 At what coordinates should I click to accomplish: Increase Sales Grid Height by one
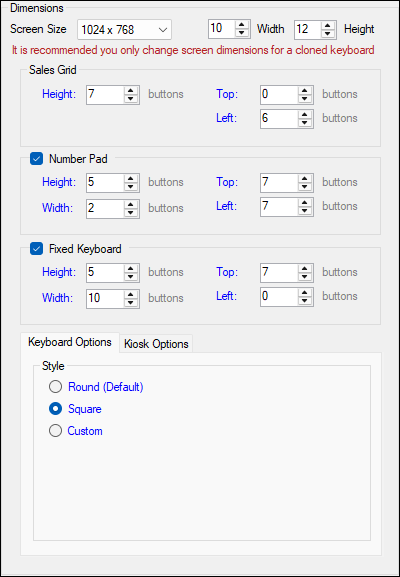(x=130, y=91)
